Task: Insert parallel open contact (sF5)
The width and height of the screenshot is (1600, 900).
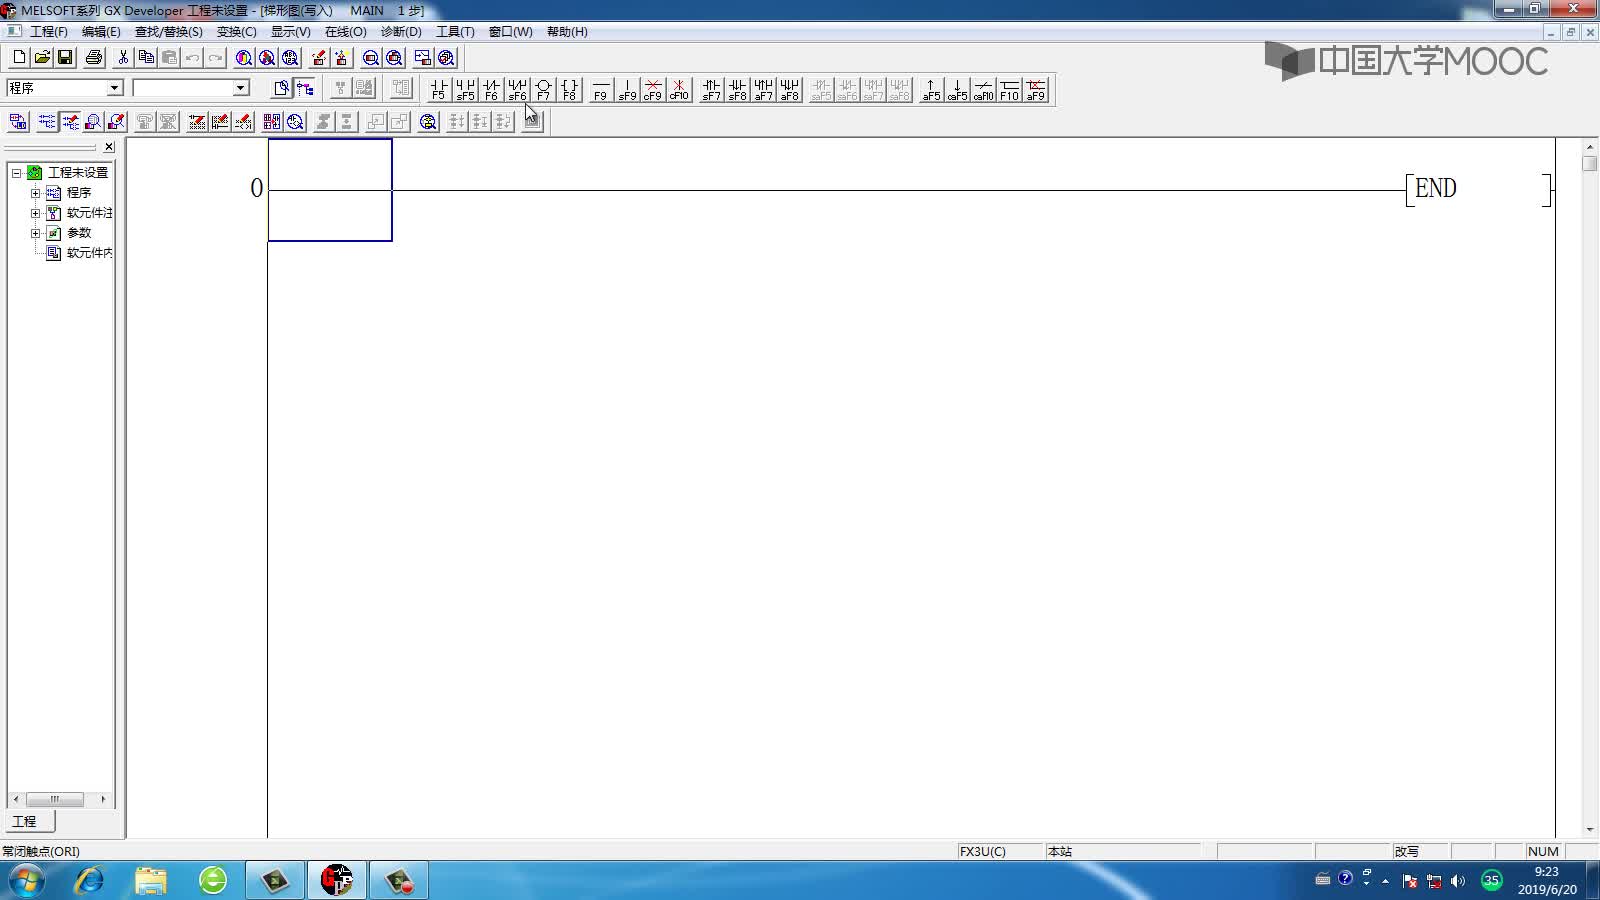Action: pyautogui.click(x=465, y=90)
